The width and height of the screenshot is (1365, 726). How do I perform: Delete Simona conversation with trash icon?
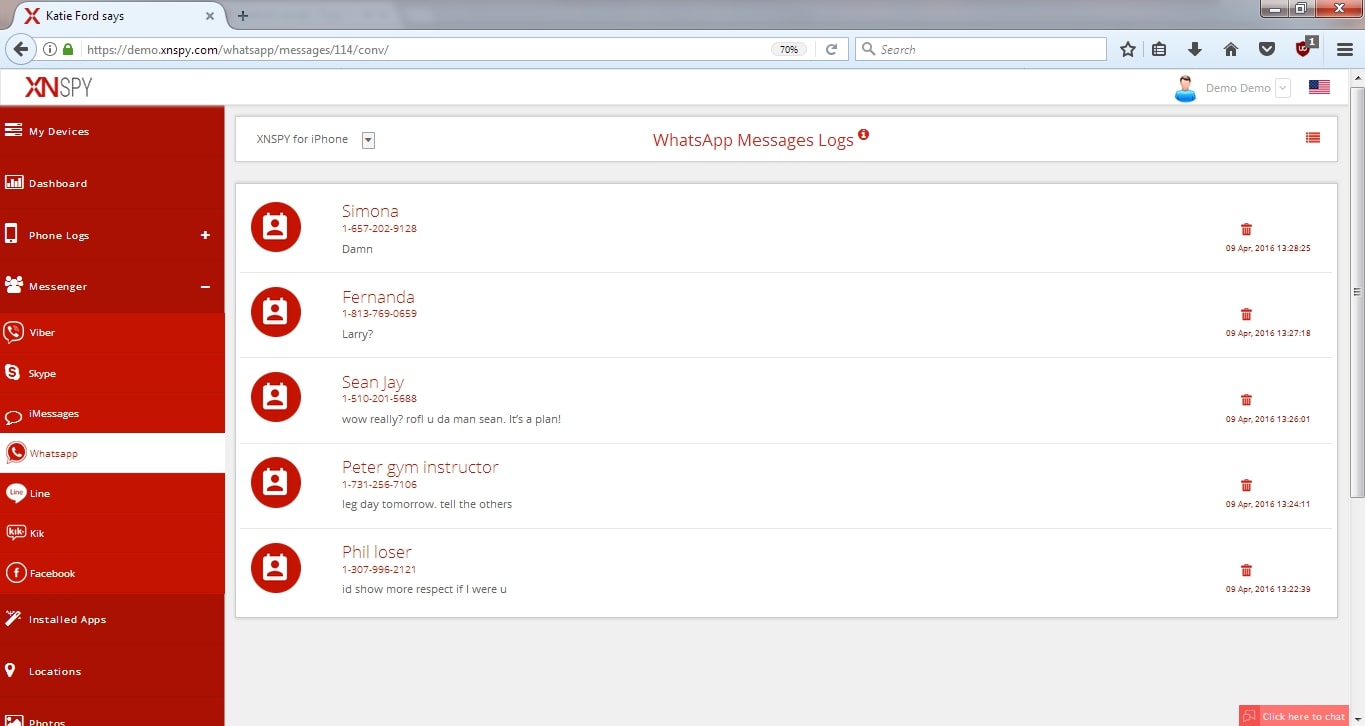click(x=1246, y=229)
